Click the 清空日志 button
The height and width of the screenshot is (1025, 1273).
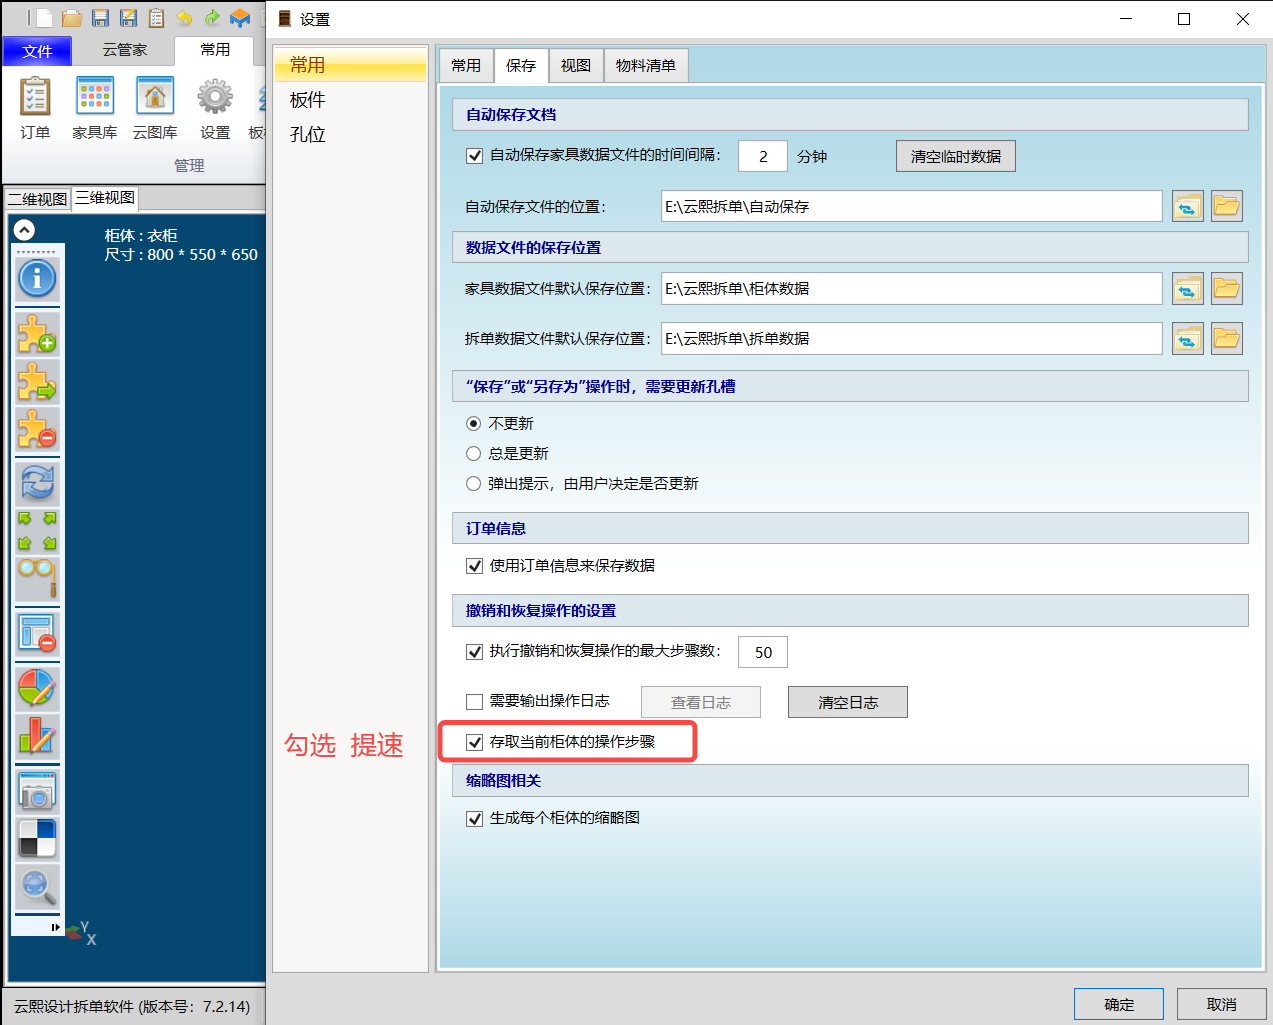pyautogui.click(x=848, y=702)
